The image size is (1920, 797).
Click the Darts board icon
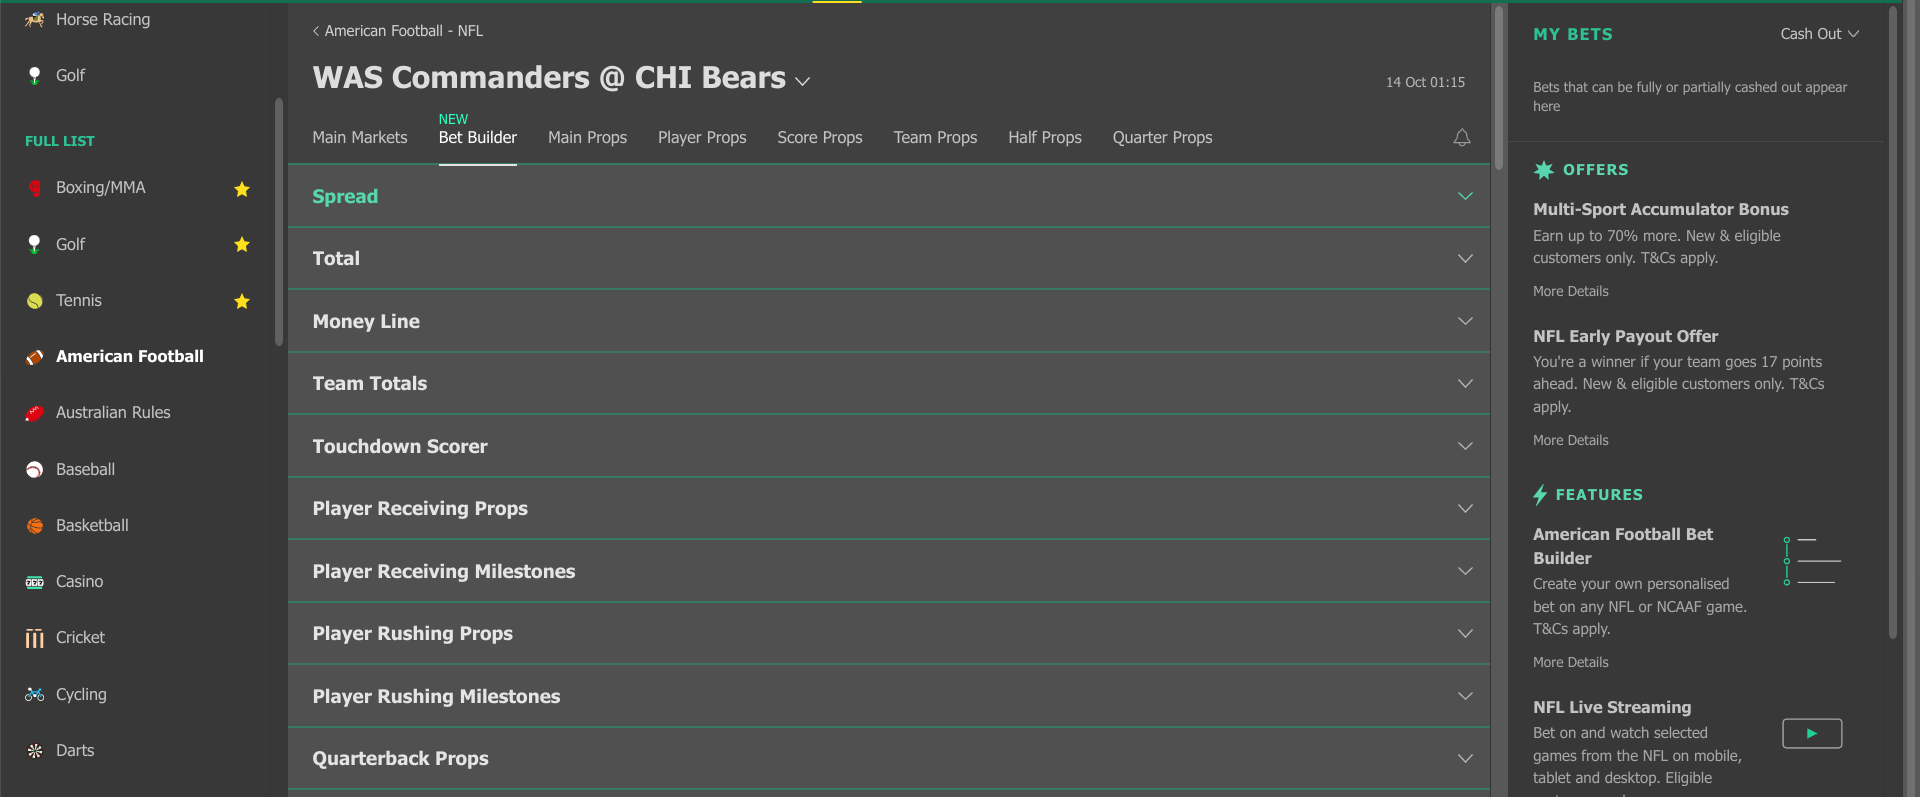pos(35,751)
